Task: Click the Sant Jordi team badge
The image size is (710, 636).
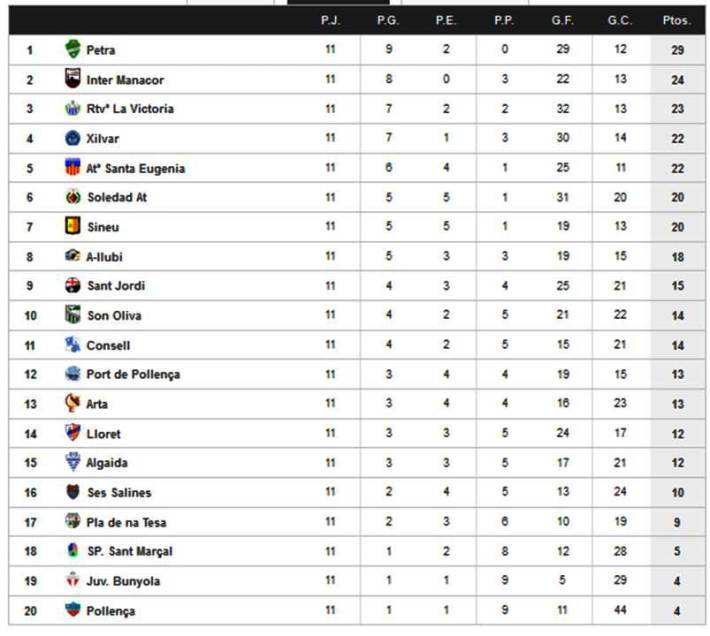Action: click(x=72, y=286)
